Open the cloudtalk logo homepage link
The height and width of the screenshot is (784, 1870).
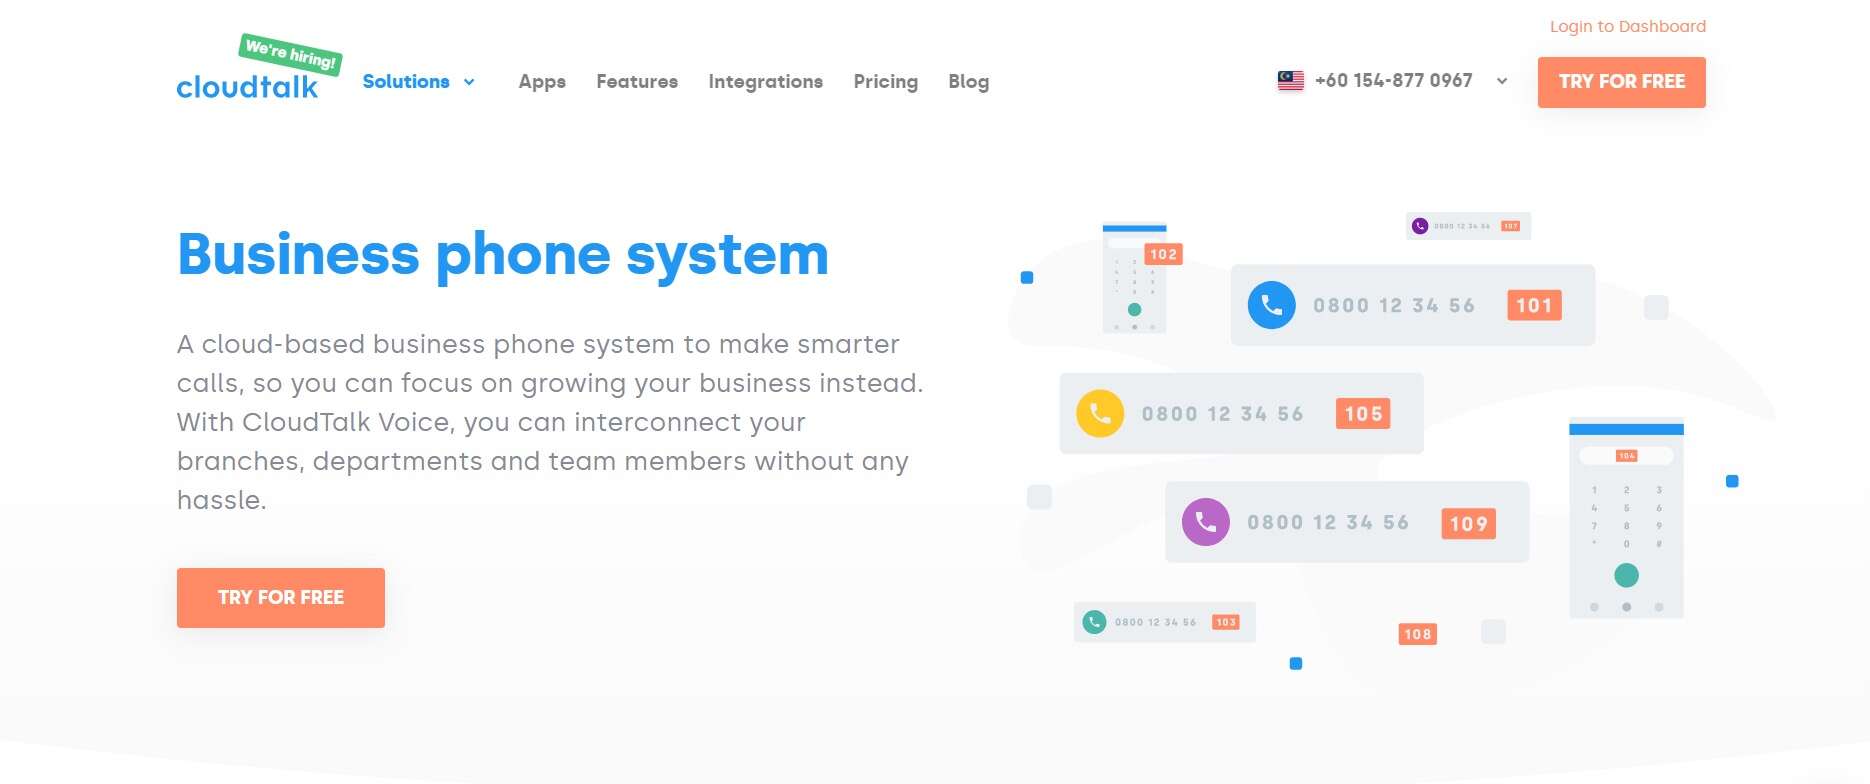click(247, 87)
